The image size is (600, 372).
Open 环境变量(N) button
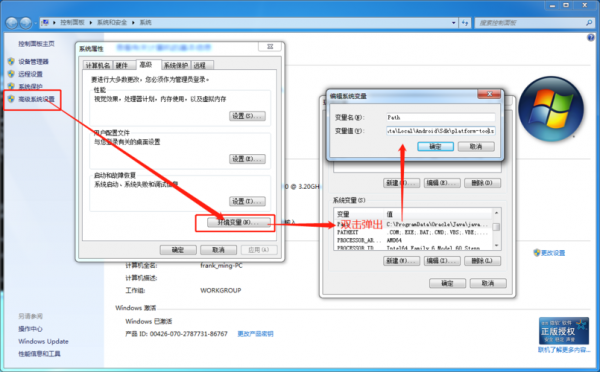click(x=239, y=222)
